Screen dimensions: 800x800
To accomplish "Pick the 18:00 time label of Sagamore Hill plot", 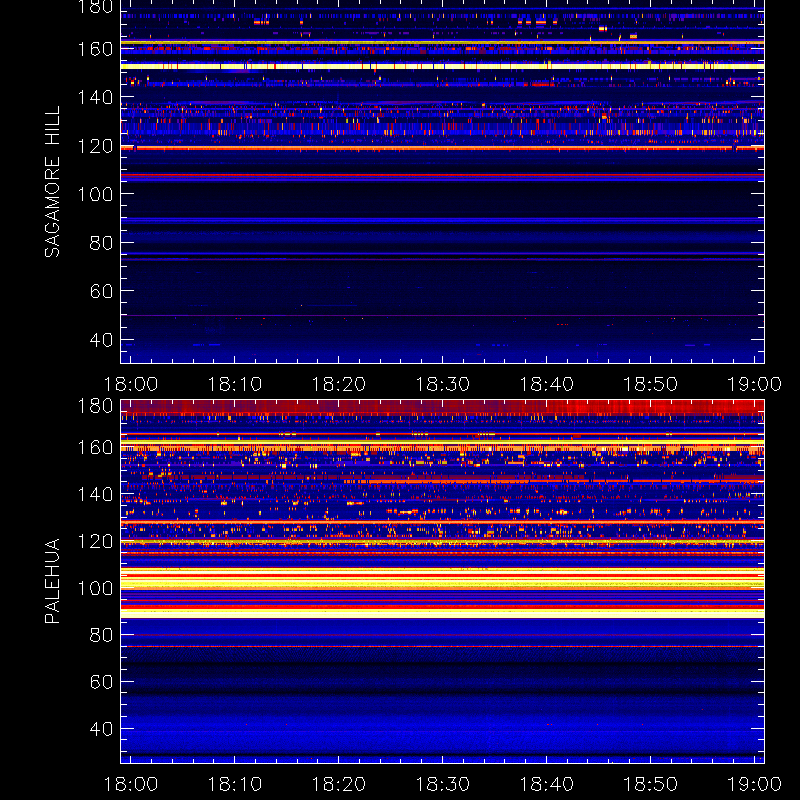I will pos(131,384).
